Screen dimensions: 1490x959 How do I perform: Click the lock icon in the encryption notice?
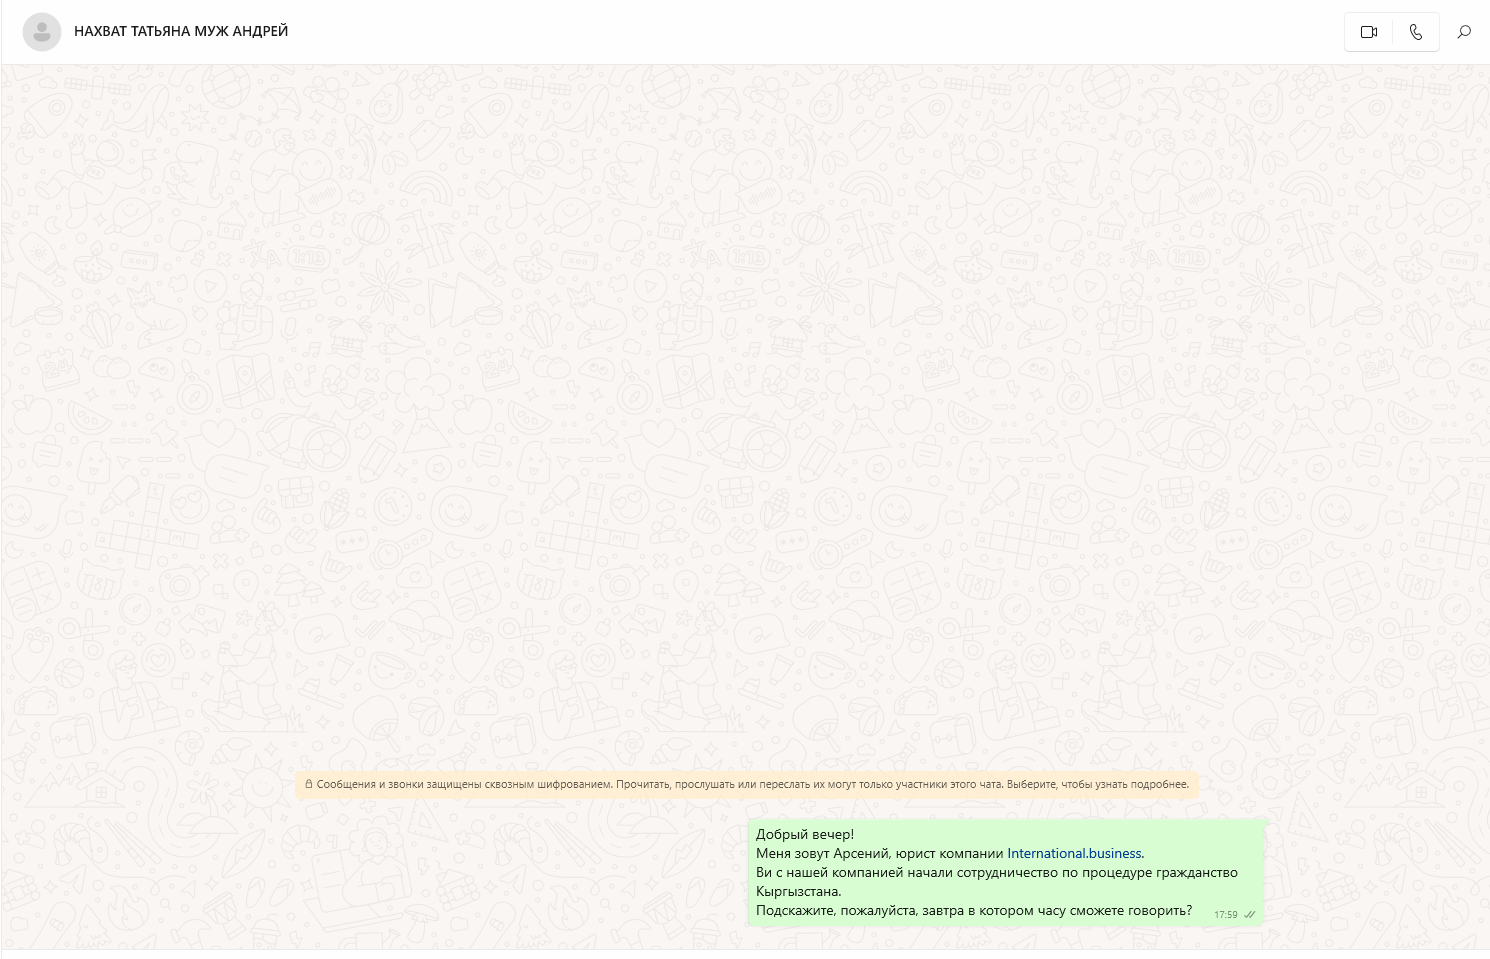pos(309,784)
